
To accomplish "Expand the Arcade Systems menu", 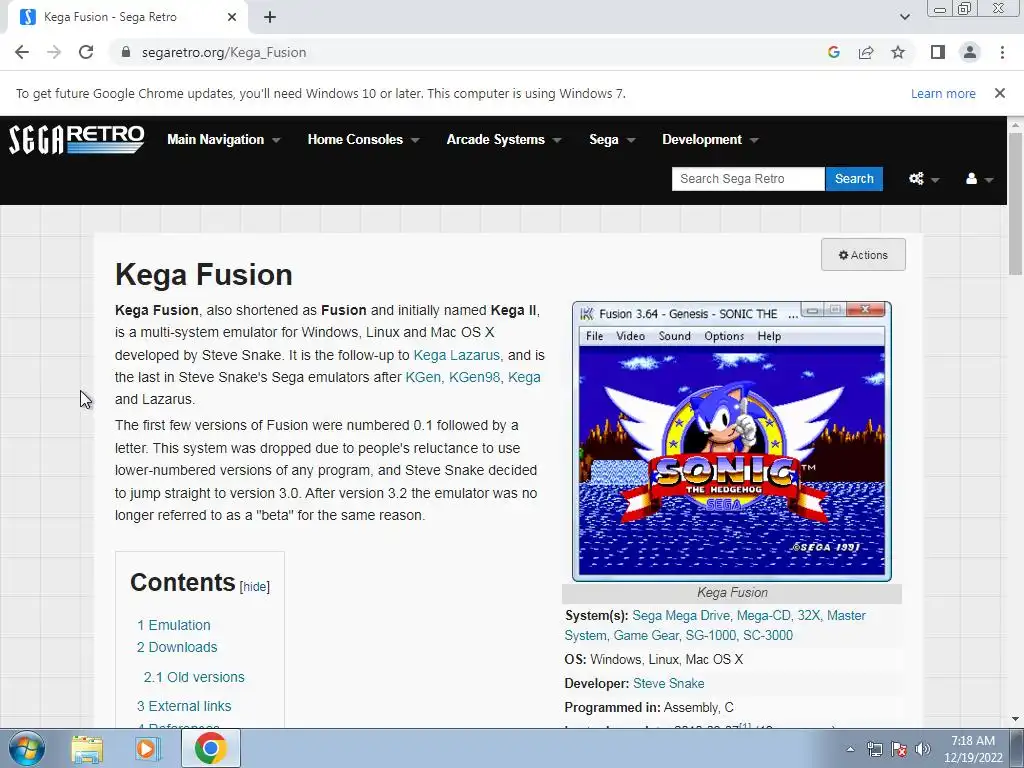I will click(504, 140).
